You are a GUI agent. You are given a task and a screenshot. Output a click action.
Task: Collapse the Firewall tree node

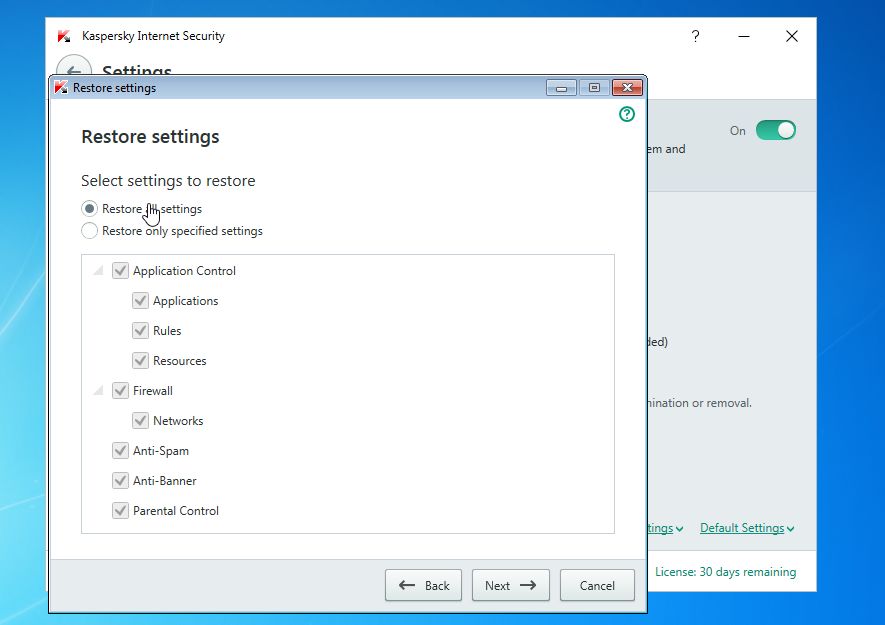pos(99,391)
